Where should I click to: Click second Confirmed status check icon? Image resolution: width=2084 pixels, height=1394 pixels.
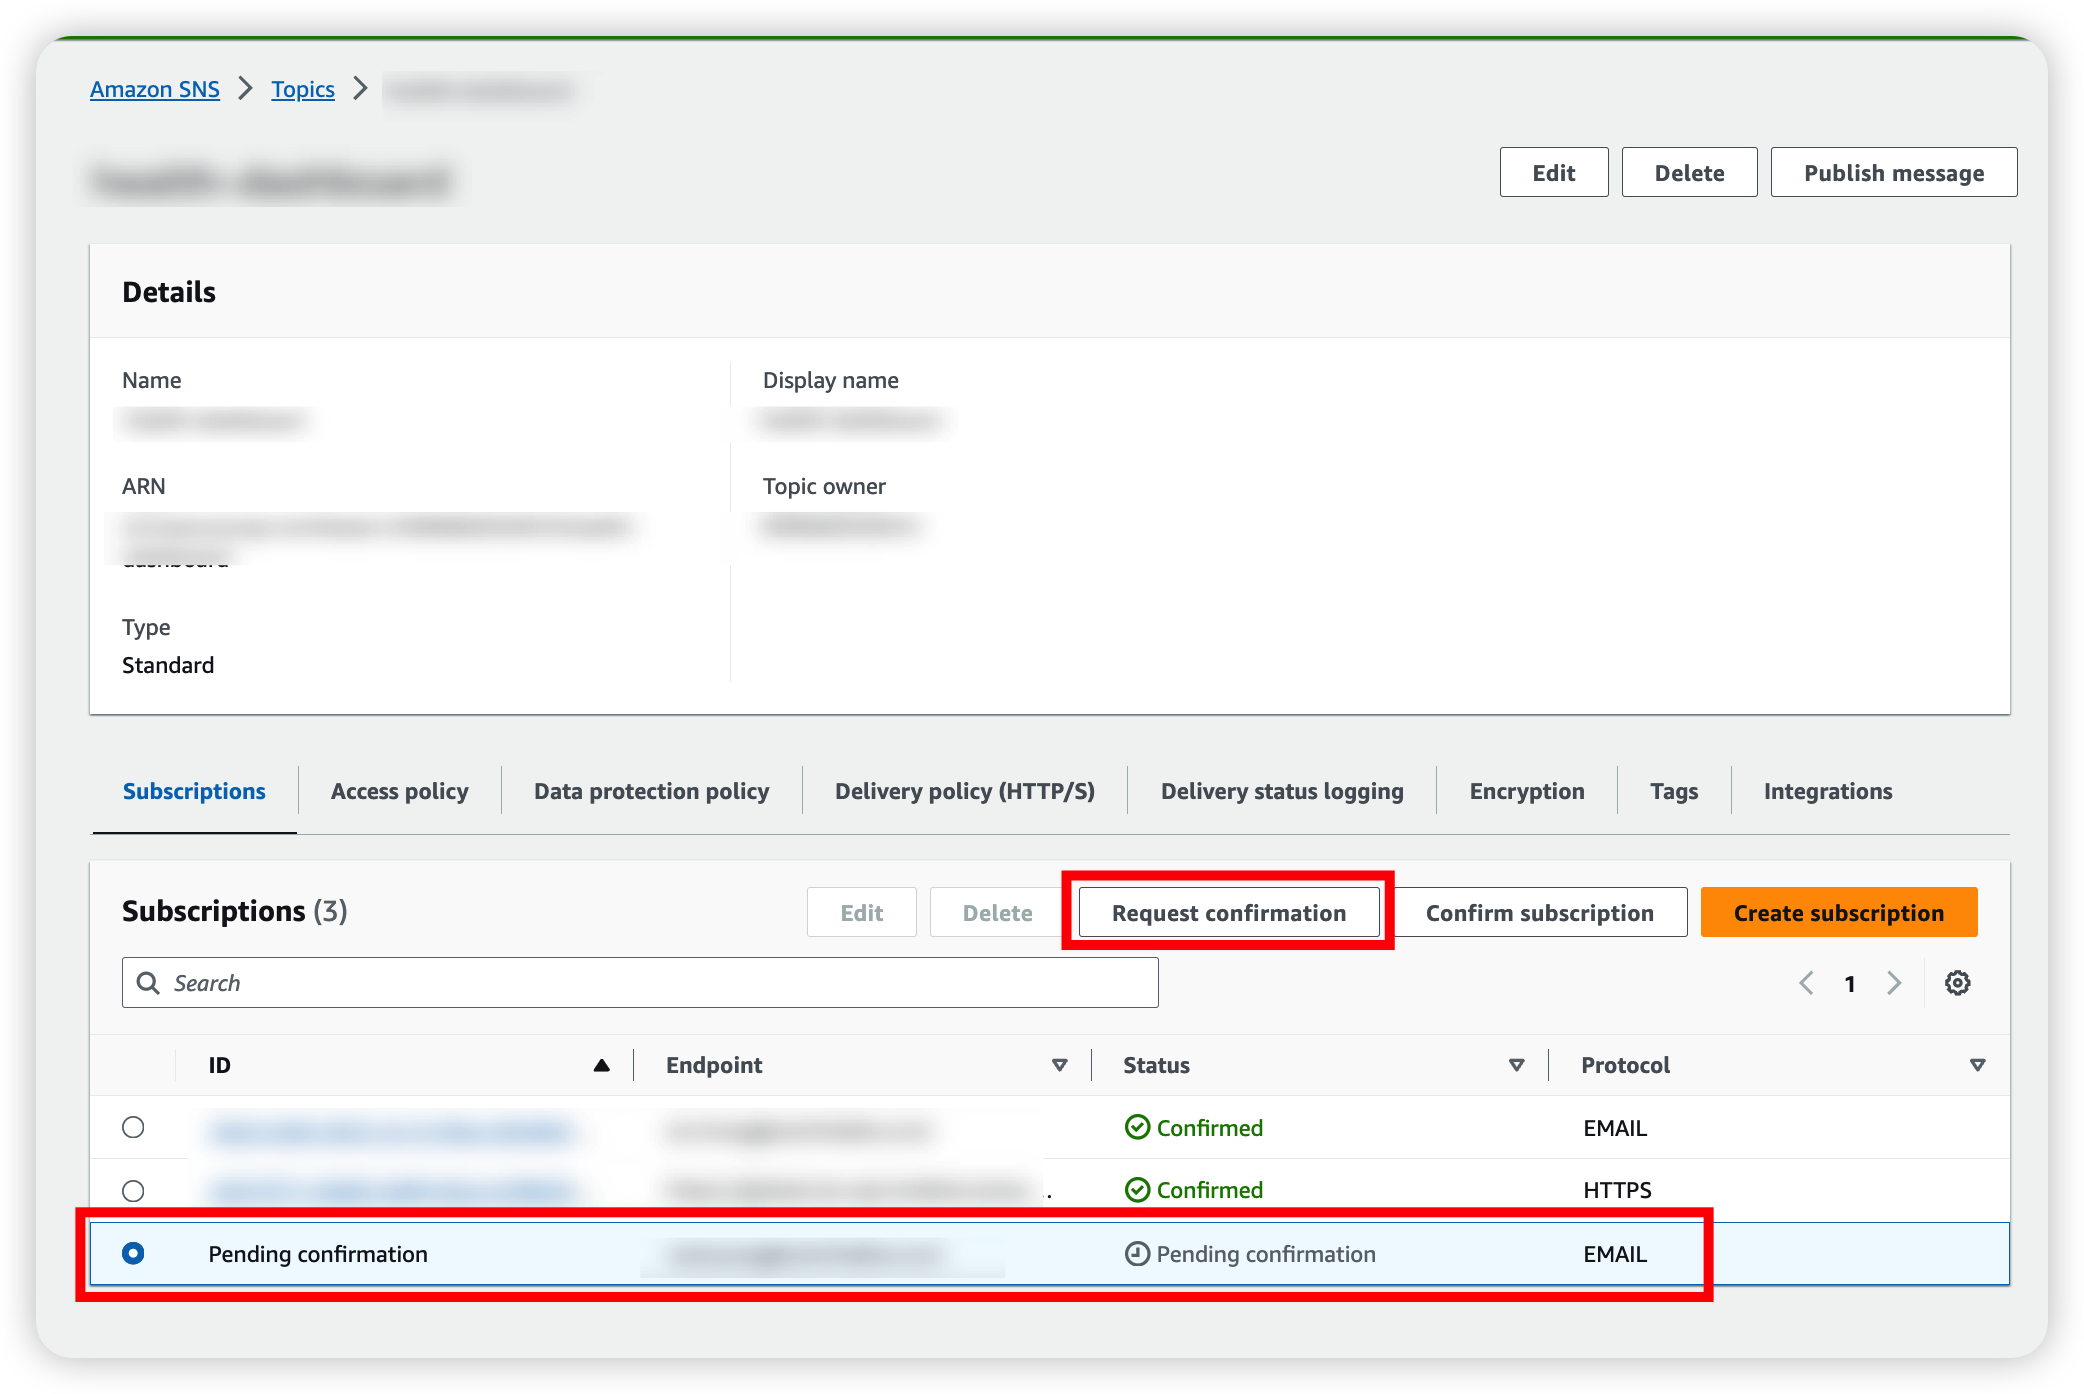(x=1137, y=1190)
